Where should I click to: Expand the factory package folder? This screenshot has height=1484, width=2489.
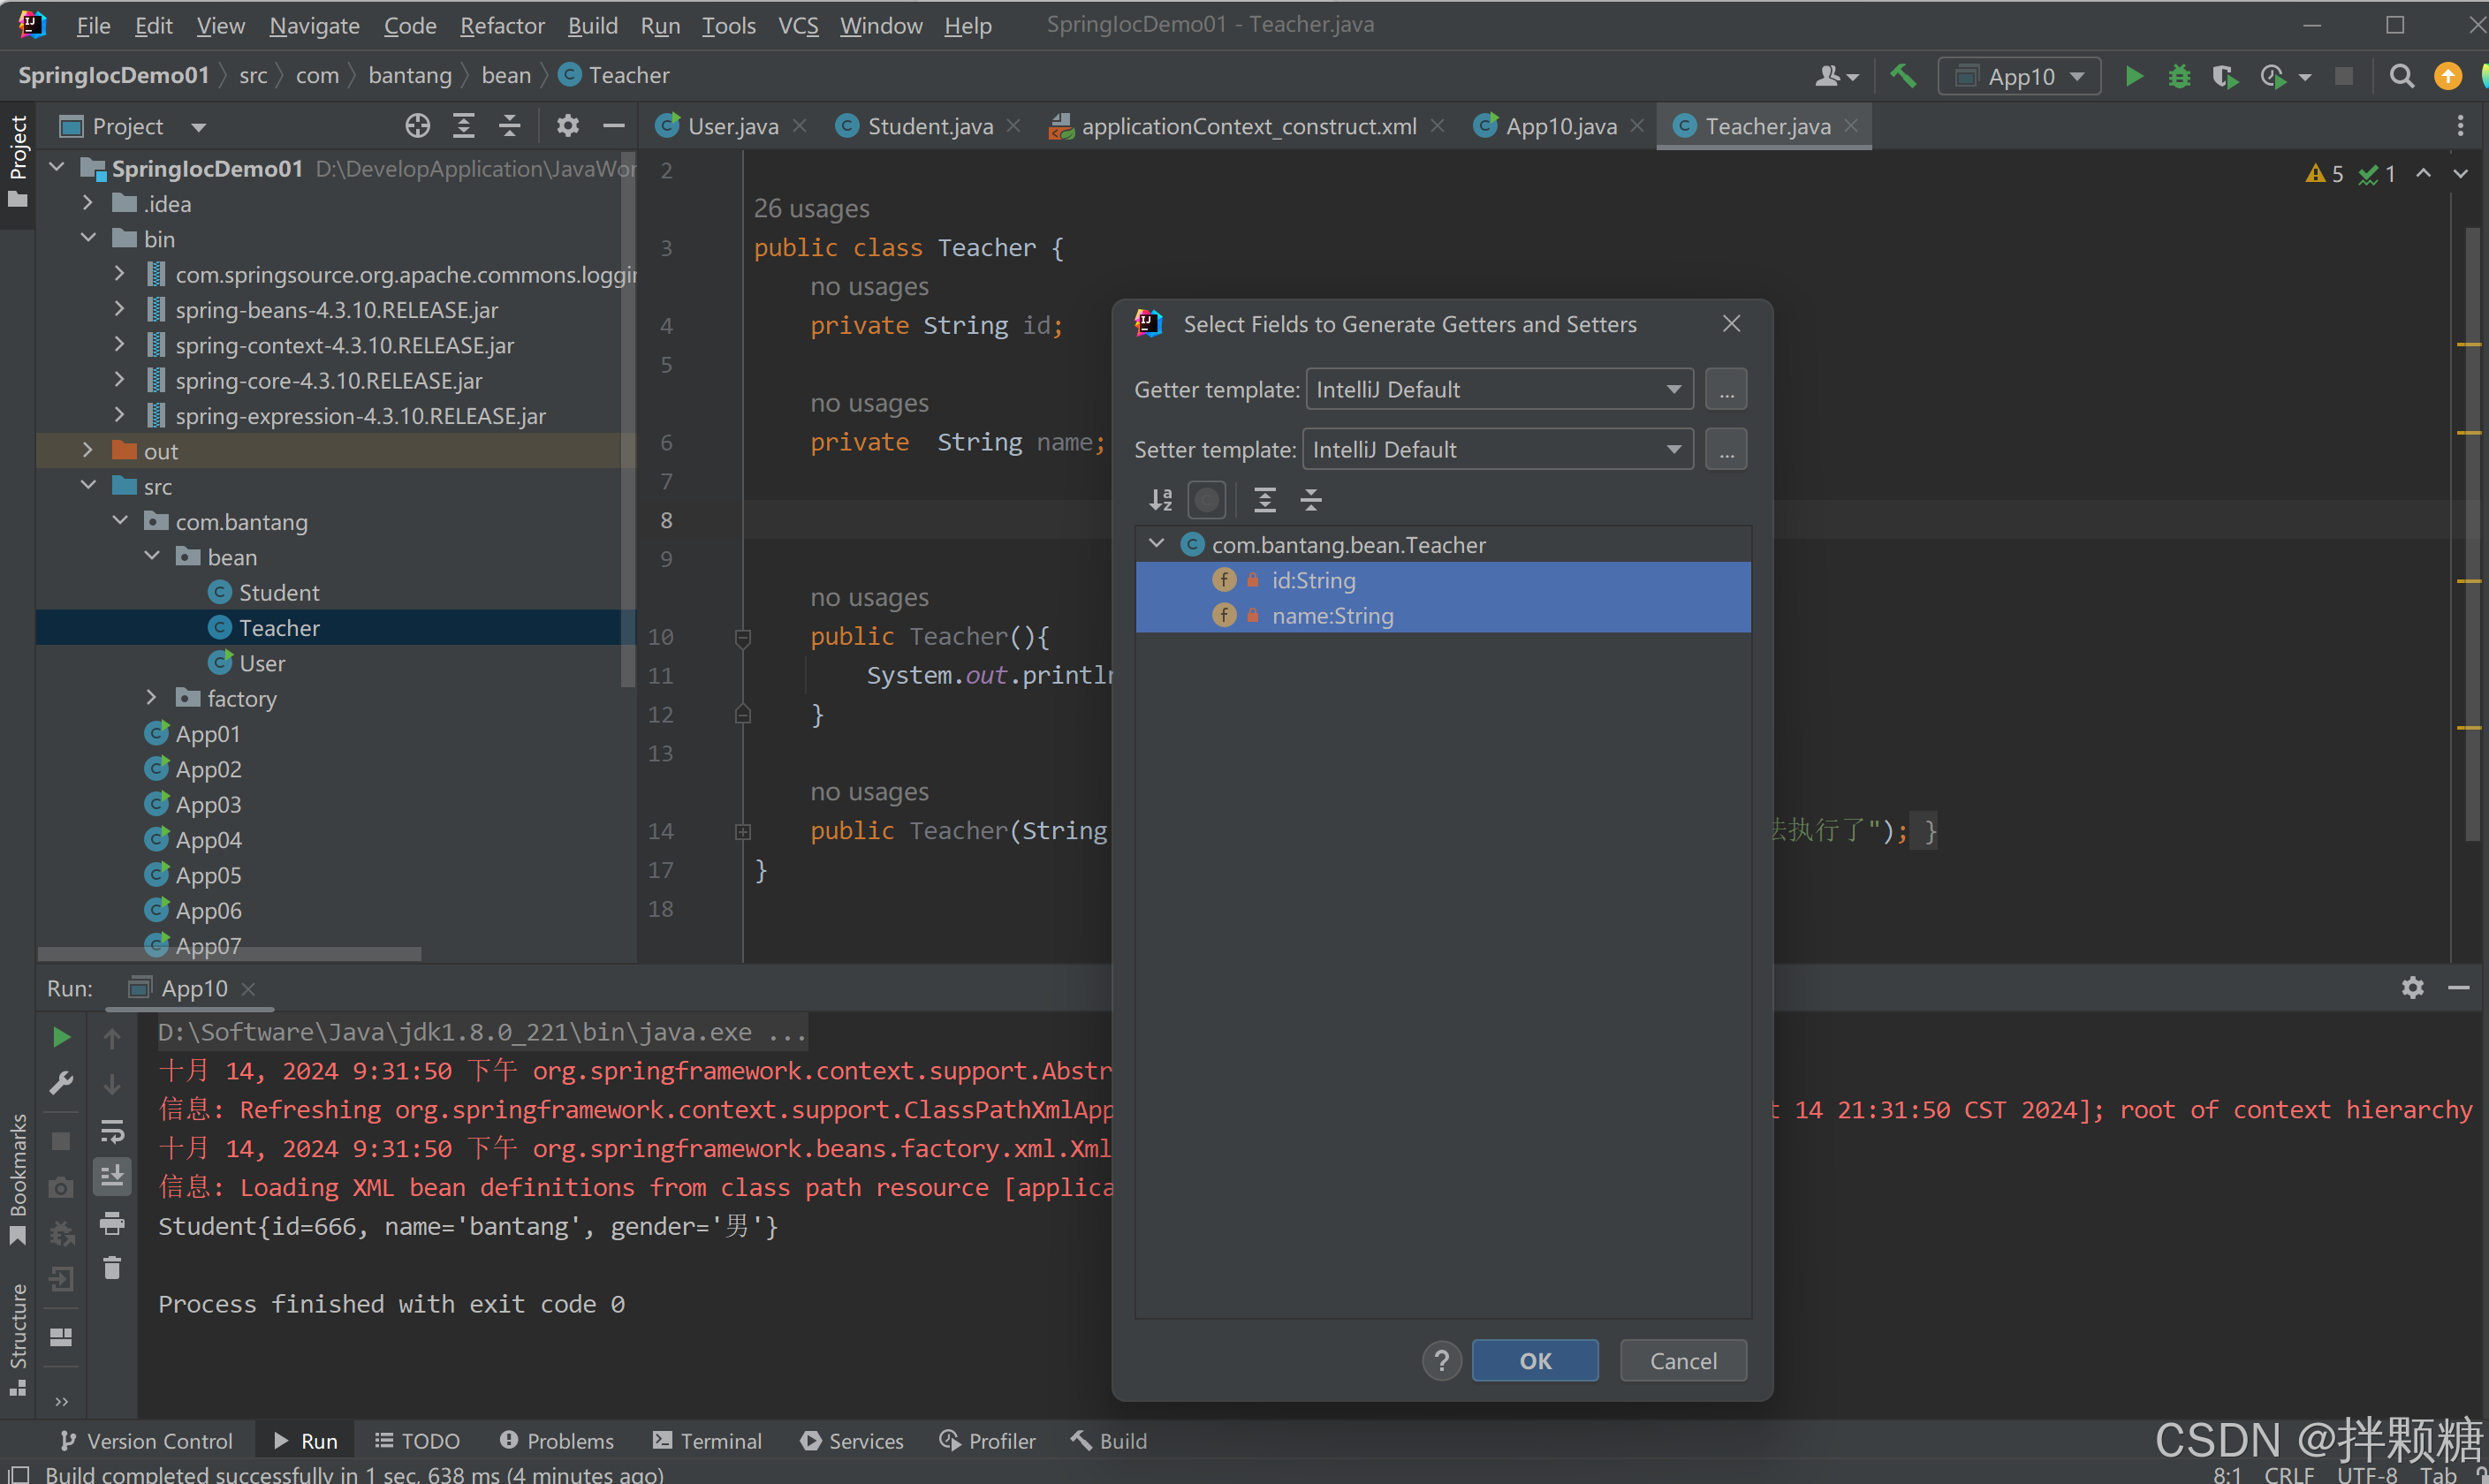[x=152, y=698]
